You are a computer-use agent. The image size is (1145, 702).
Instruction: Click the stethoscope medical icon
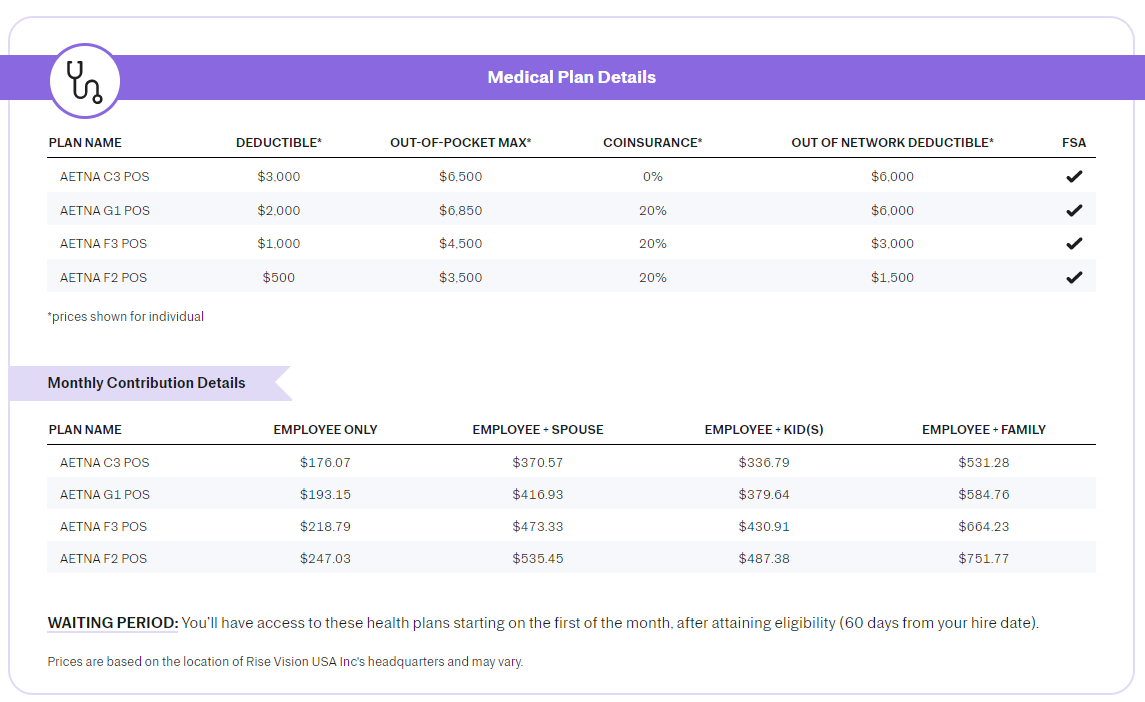85,81
